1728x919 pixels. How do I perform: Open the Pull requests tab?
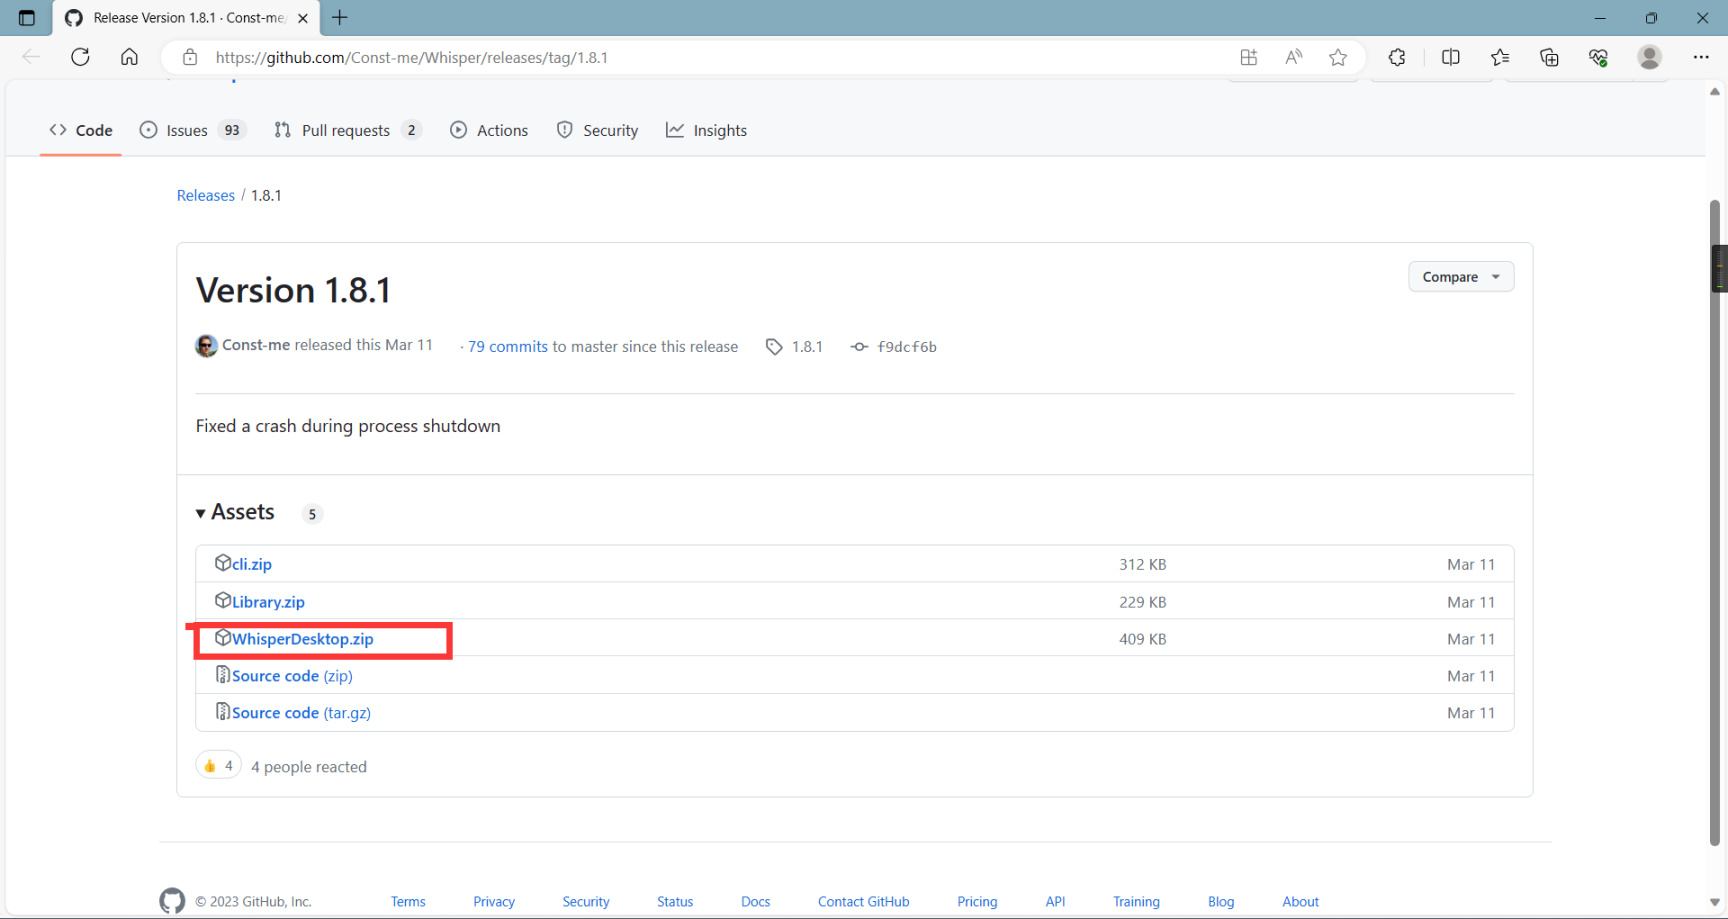coord(347,130)
